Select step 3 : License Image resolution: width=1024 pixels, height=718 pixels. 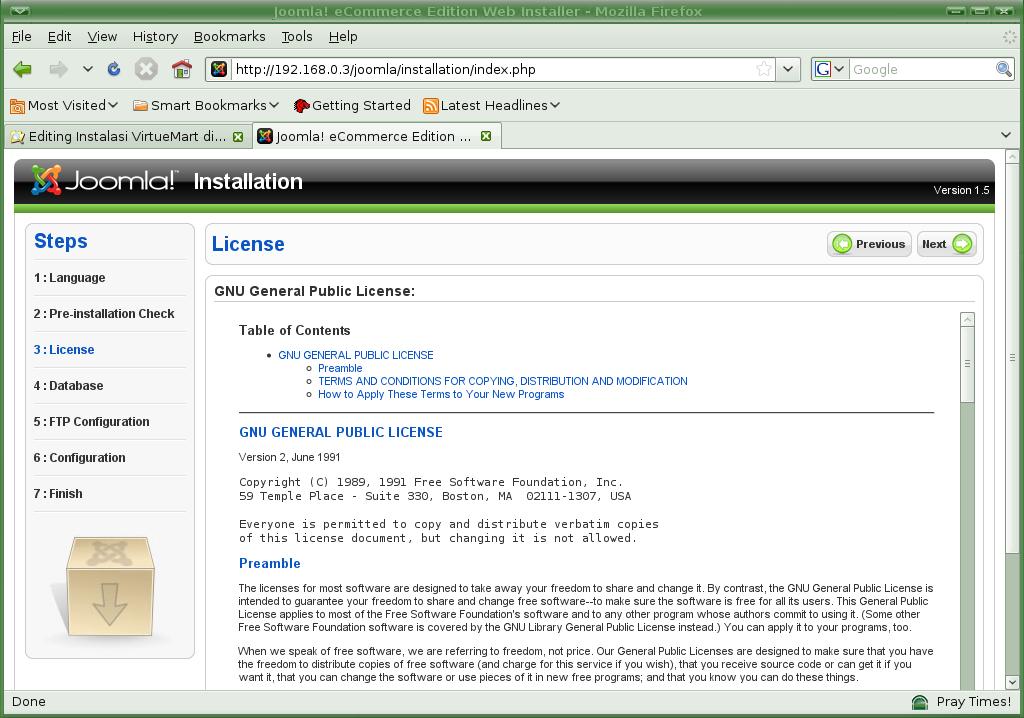coord(64,350)
